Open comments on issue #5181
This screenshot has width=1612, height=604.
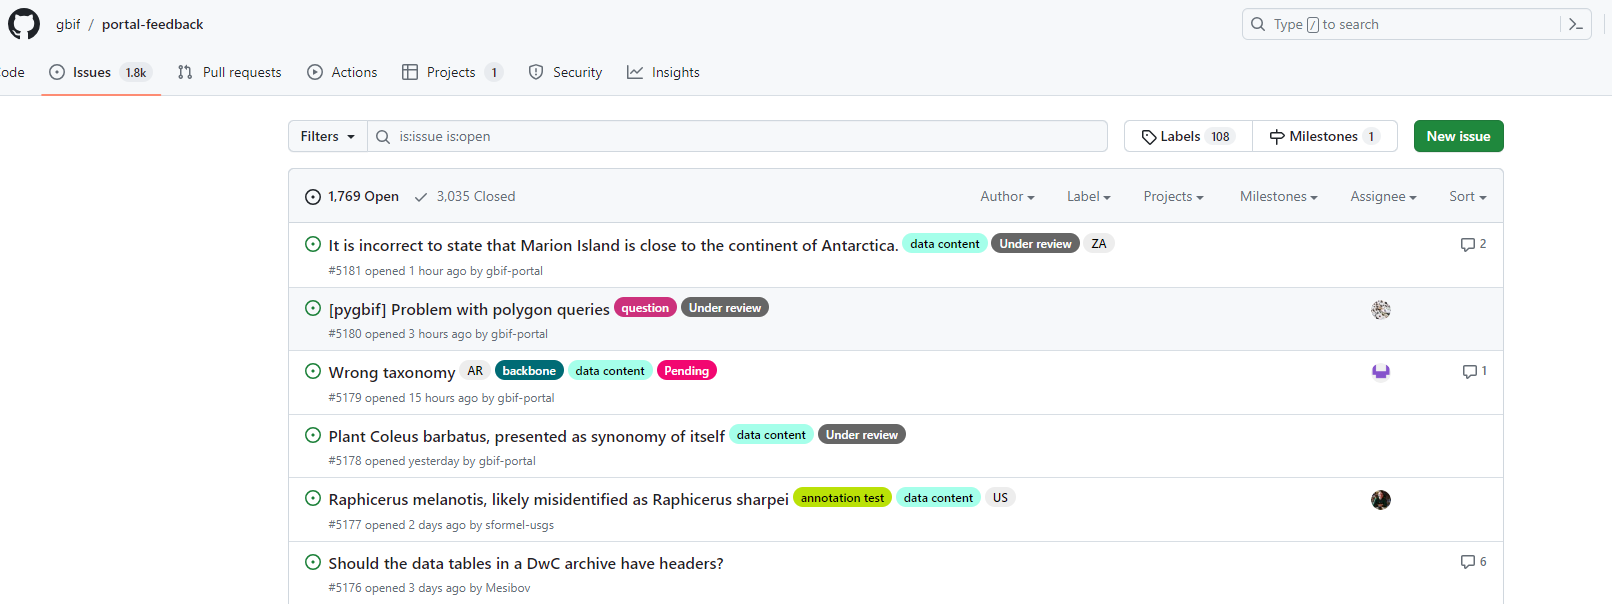(x=1473, y=244)
